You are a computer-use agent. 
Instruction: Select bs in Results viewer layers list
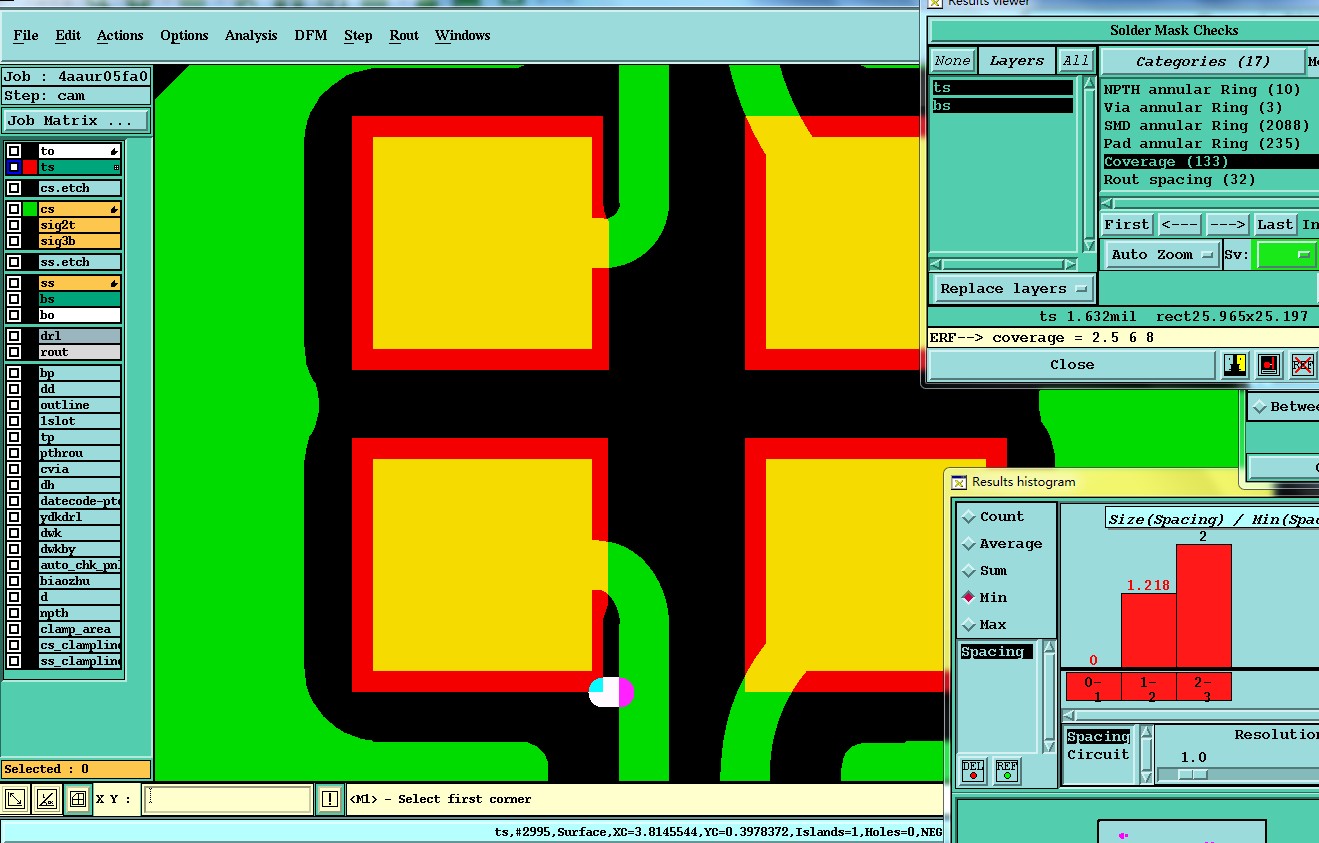coord(1002,105)
